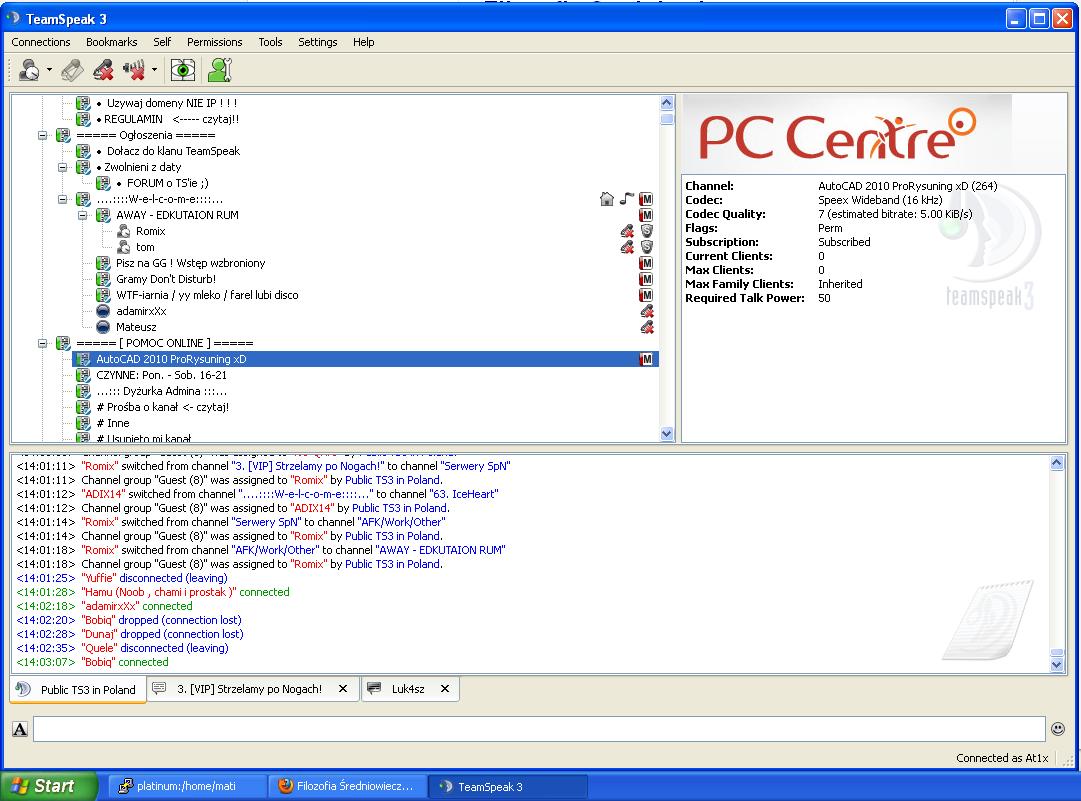Collapse the ===== Ogłoszenia ===== channel group
Screen dimensions: 1081x801
coord(43,135)
